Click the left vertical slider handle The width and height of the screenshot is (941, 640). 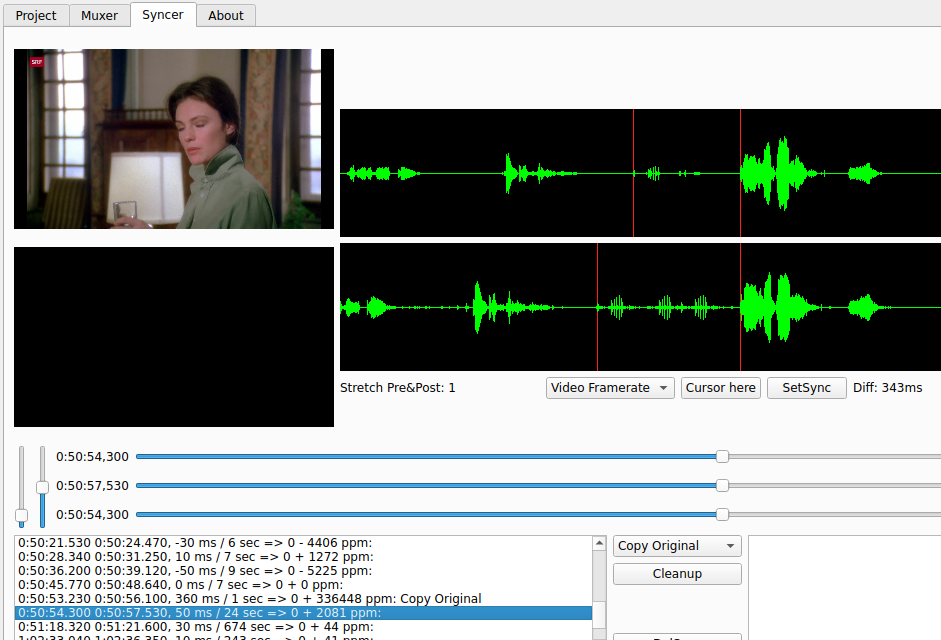coord(22,516)
